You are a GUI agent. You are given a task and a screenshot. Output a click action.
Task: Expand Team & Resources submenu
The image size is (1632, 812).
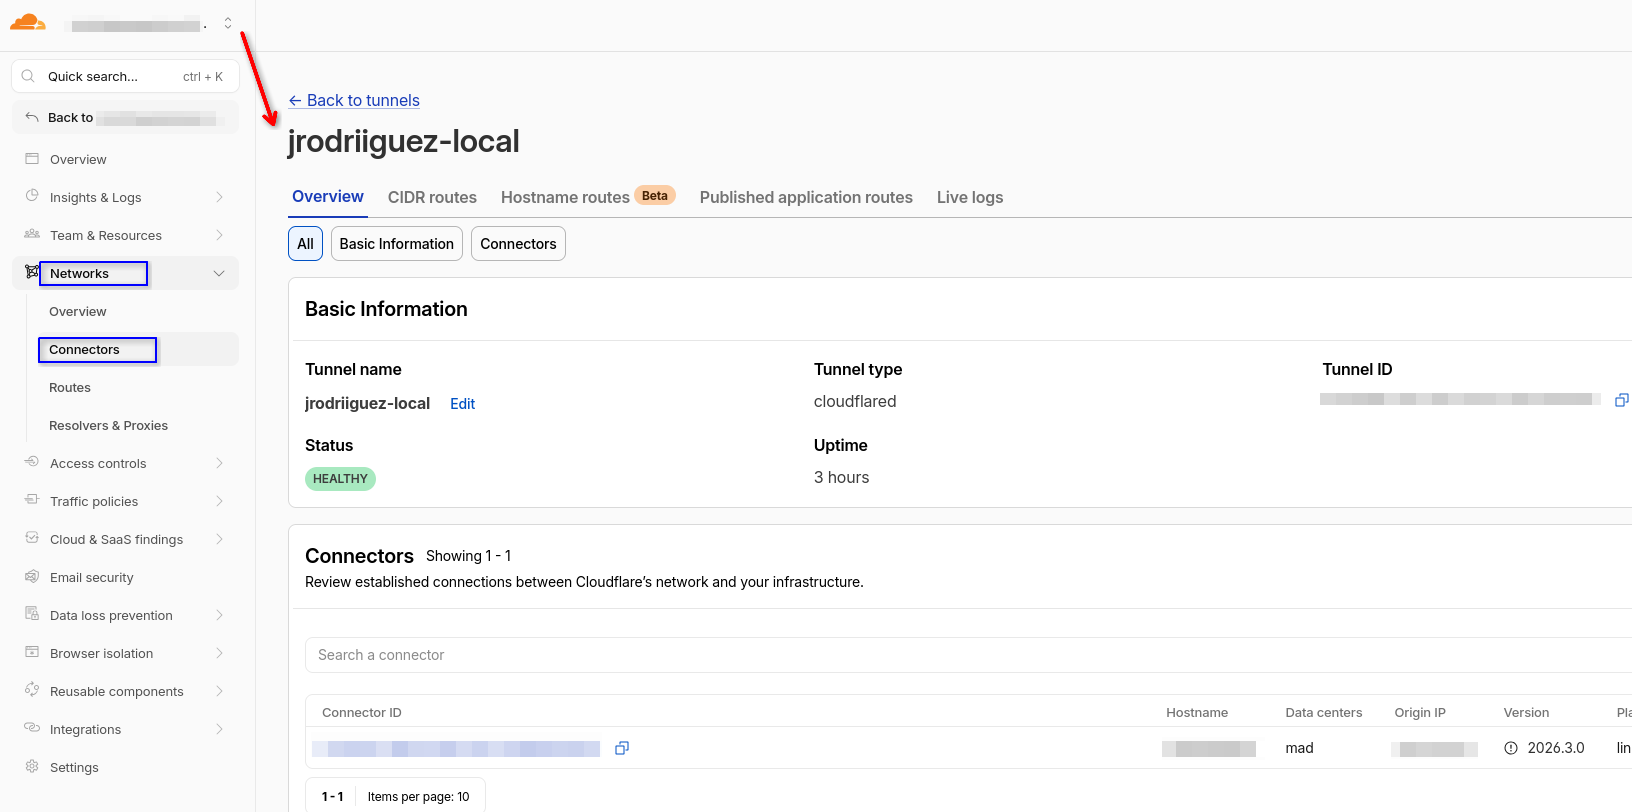[219, 235]
